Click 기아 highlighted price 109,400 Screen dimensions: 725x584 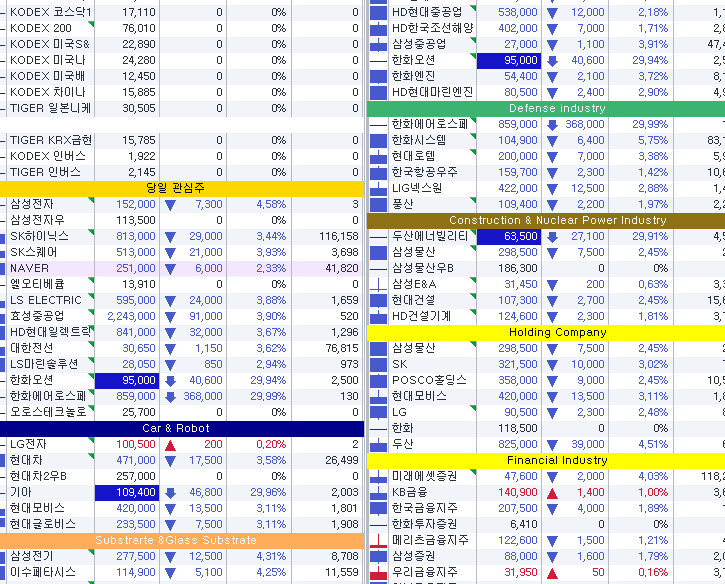127,492
